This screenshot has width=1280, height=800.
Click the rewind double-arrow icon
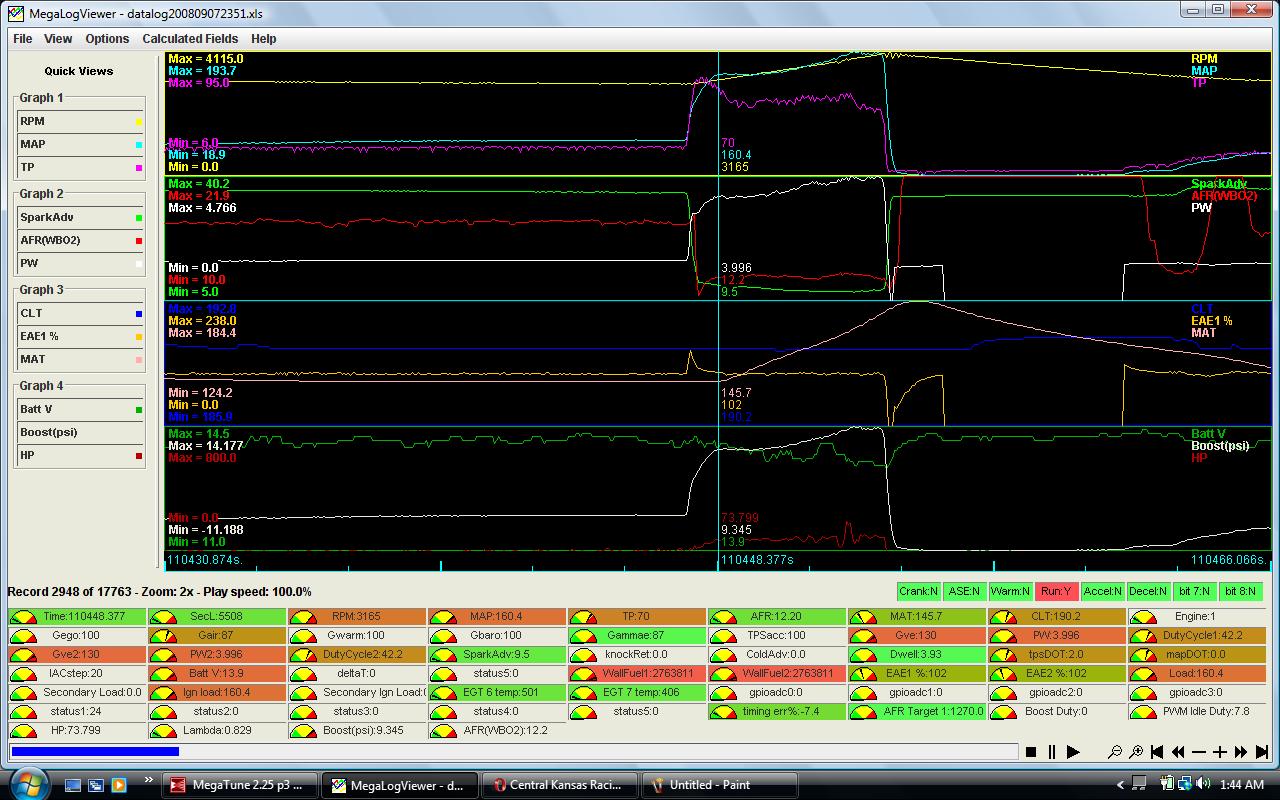coord(1178,752)
